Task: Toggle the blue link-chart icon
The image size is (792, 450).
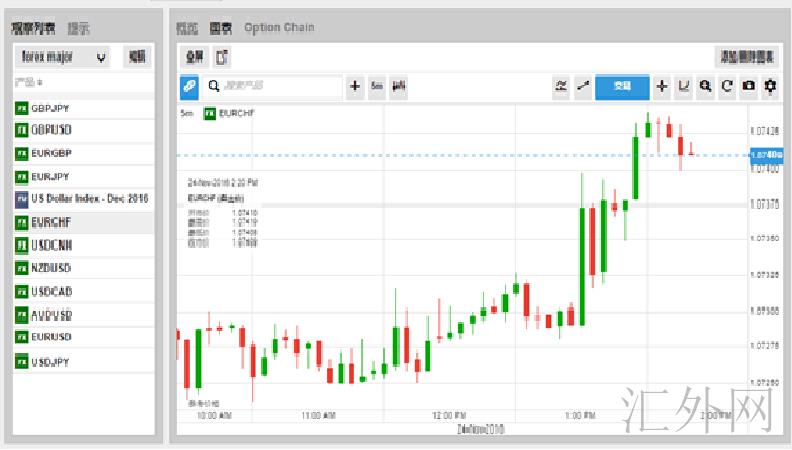Action: 189,86
